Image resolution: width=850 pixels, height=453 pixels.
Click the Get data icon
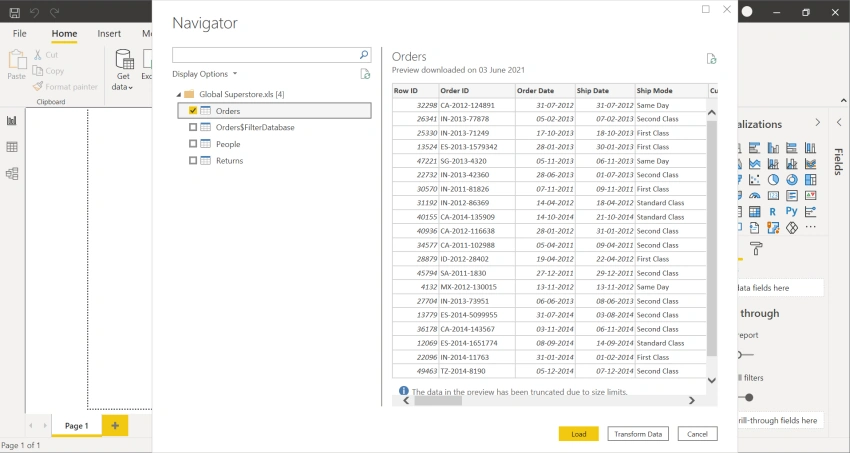click(124, 61)
